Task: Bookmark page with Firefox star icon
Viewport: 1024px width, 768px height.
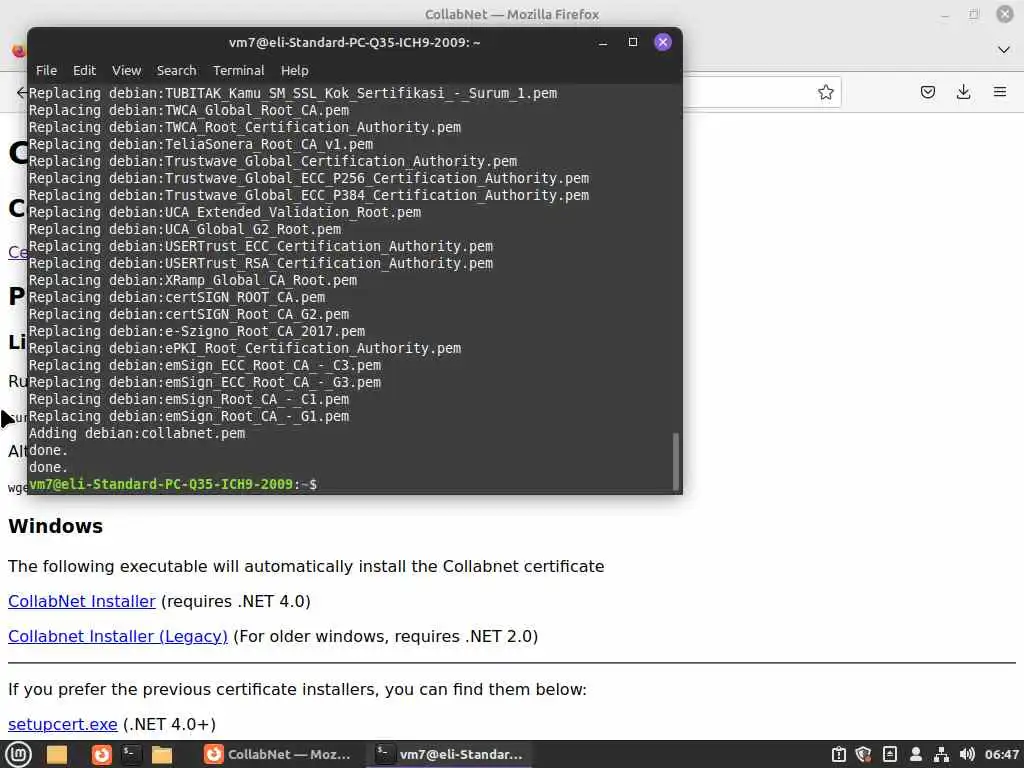Action: pyautogui.click(x=825, y=92)
